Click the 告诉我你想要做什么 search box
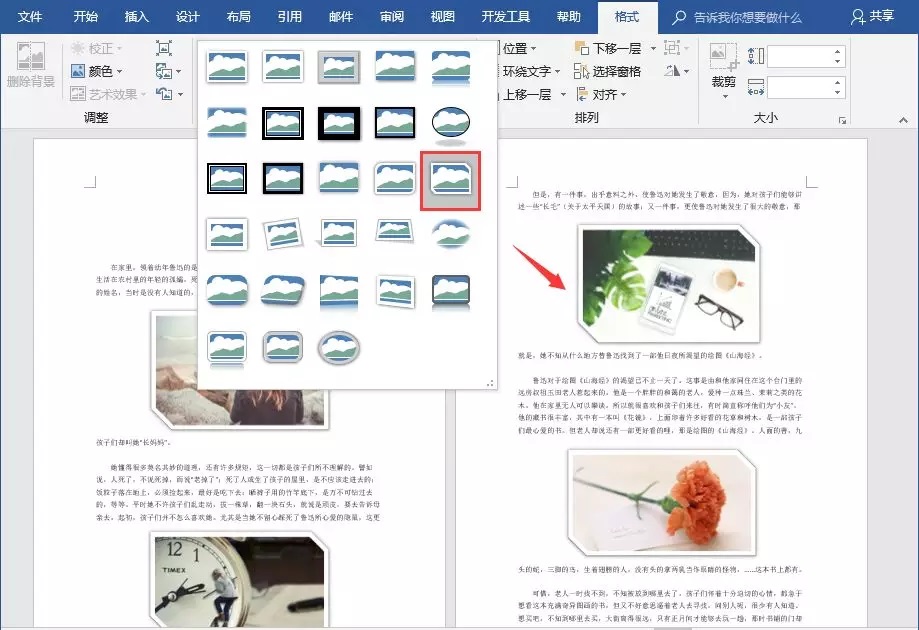This screenshot has width=919, height=630. [x=737, y=18]
